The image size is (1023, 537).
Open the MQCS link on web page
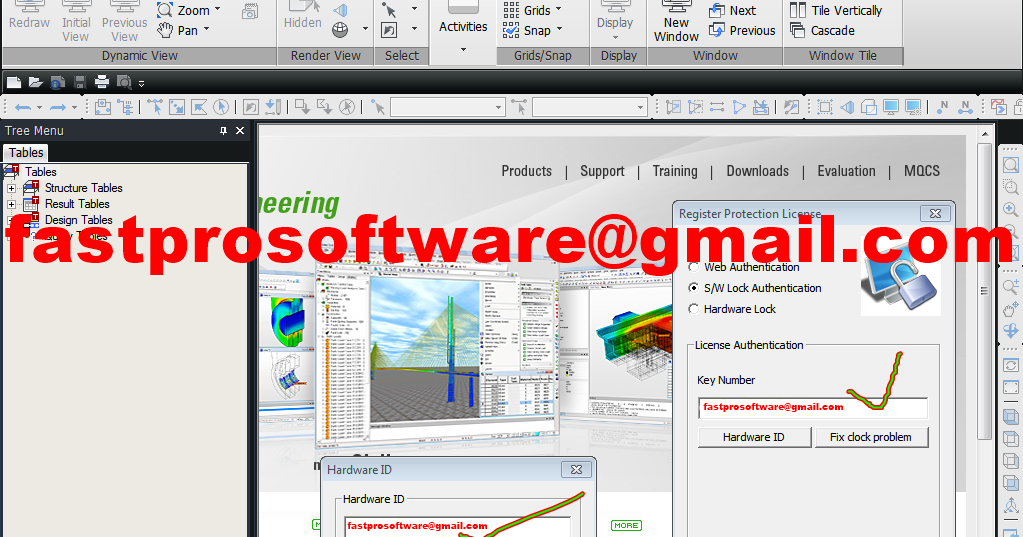tap(922, 171)
